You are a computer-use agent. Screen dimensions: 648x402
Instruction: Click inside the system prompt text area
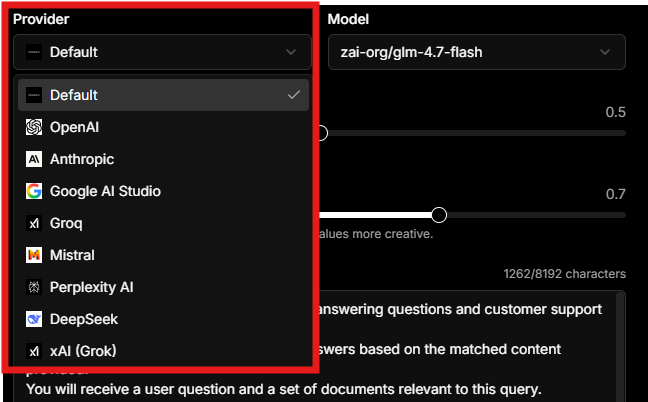pos(318,347)
